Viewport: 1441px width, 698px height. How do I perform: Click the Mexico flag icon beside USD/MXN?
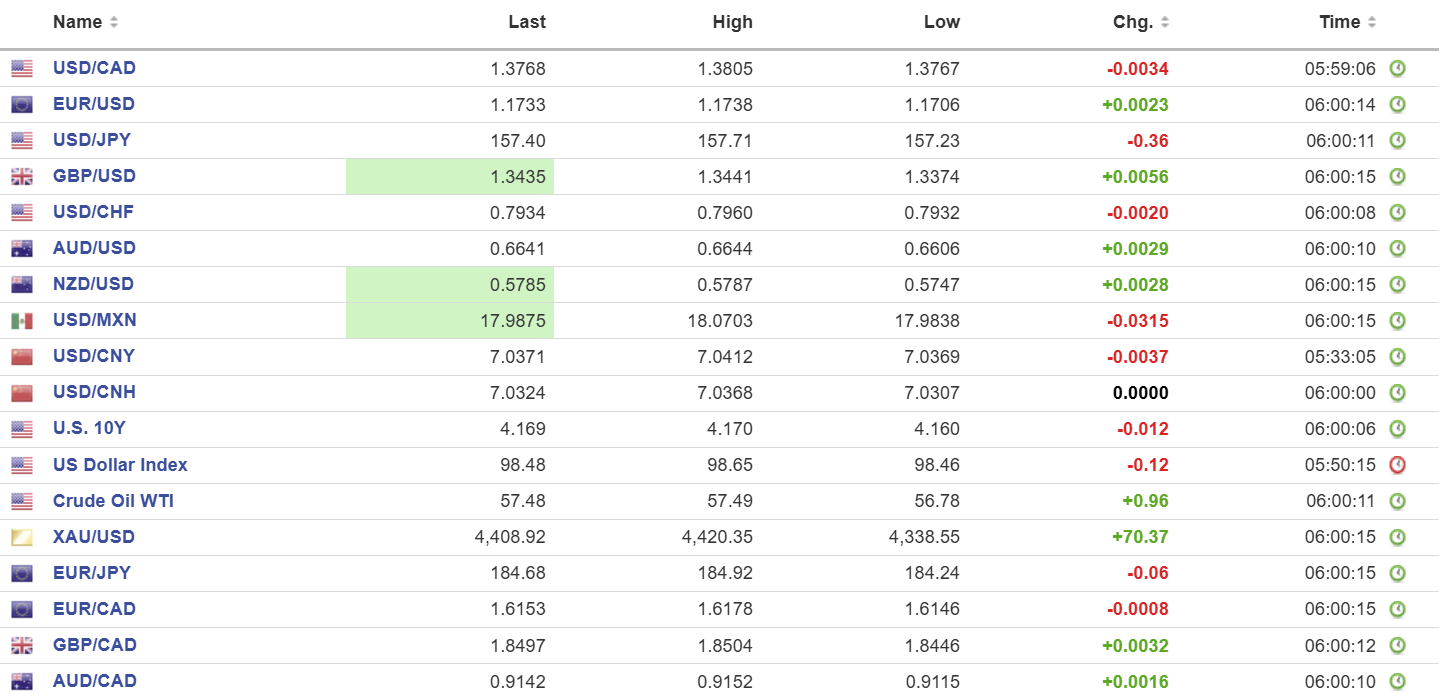click(x=22, y=321)
